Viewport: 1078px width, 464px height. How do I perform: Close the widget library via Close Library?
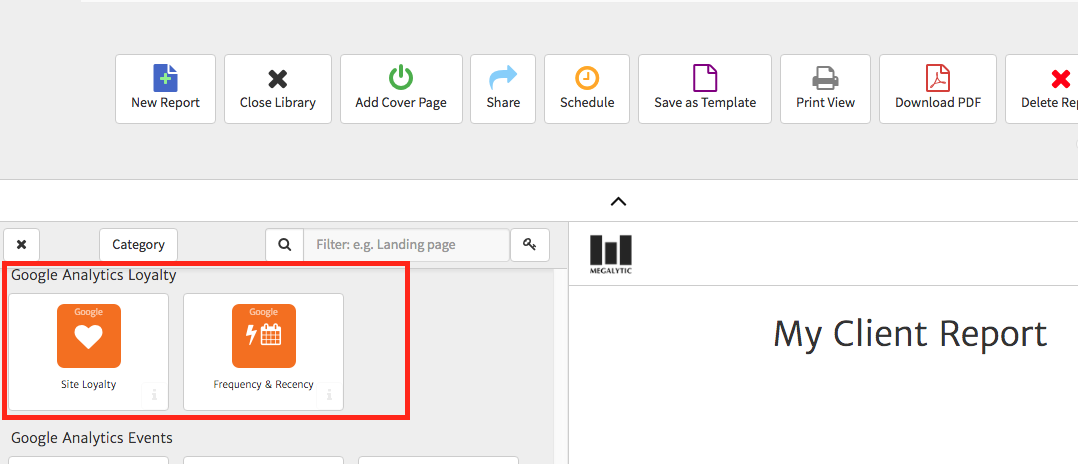(278, 89)
